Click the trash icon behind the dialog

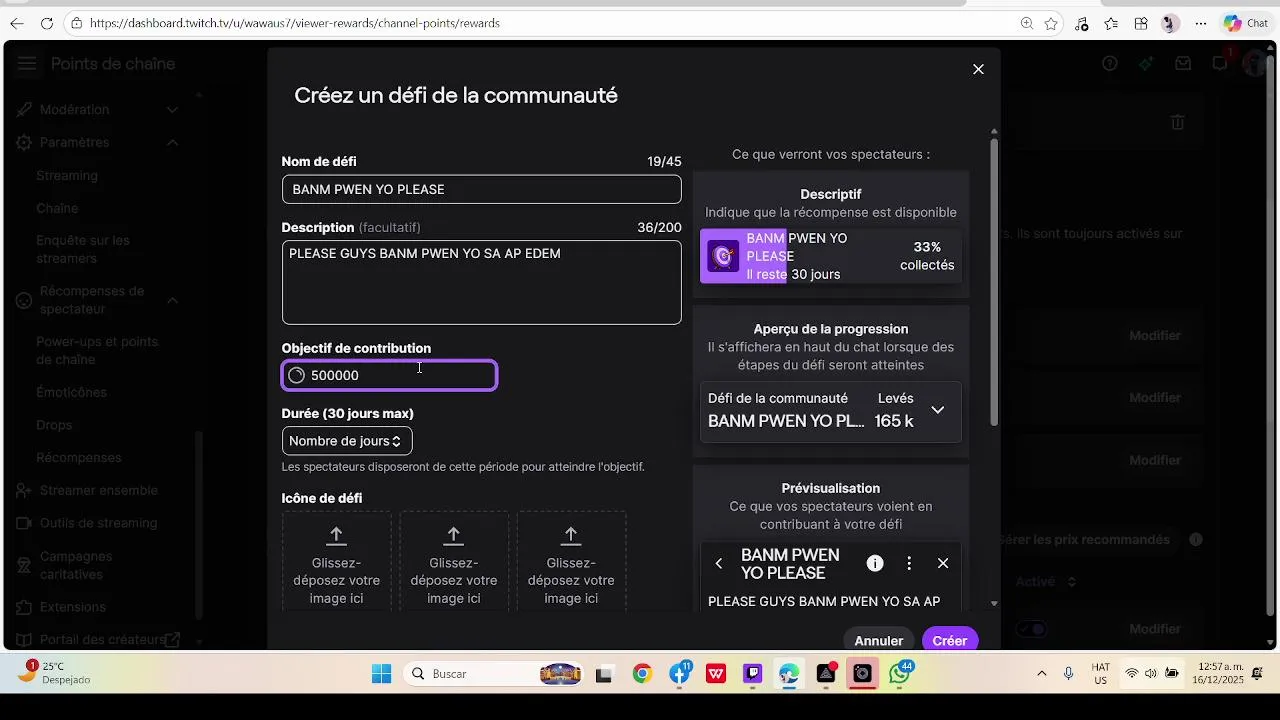pyautogui.click(x=1178, y=122)
